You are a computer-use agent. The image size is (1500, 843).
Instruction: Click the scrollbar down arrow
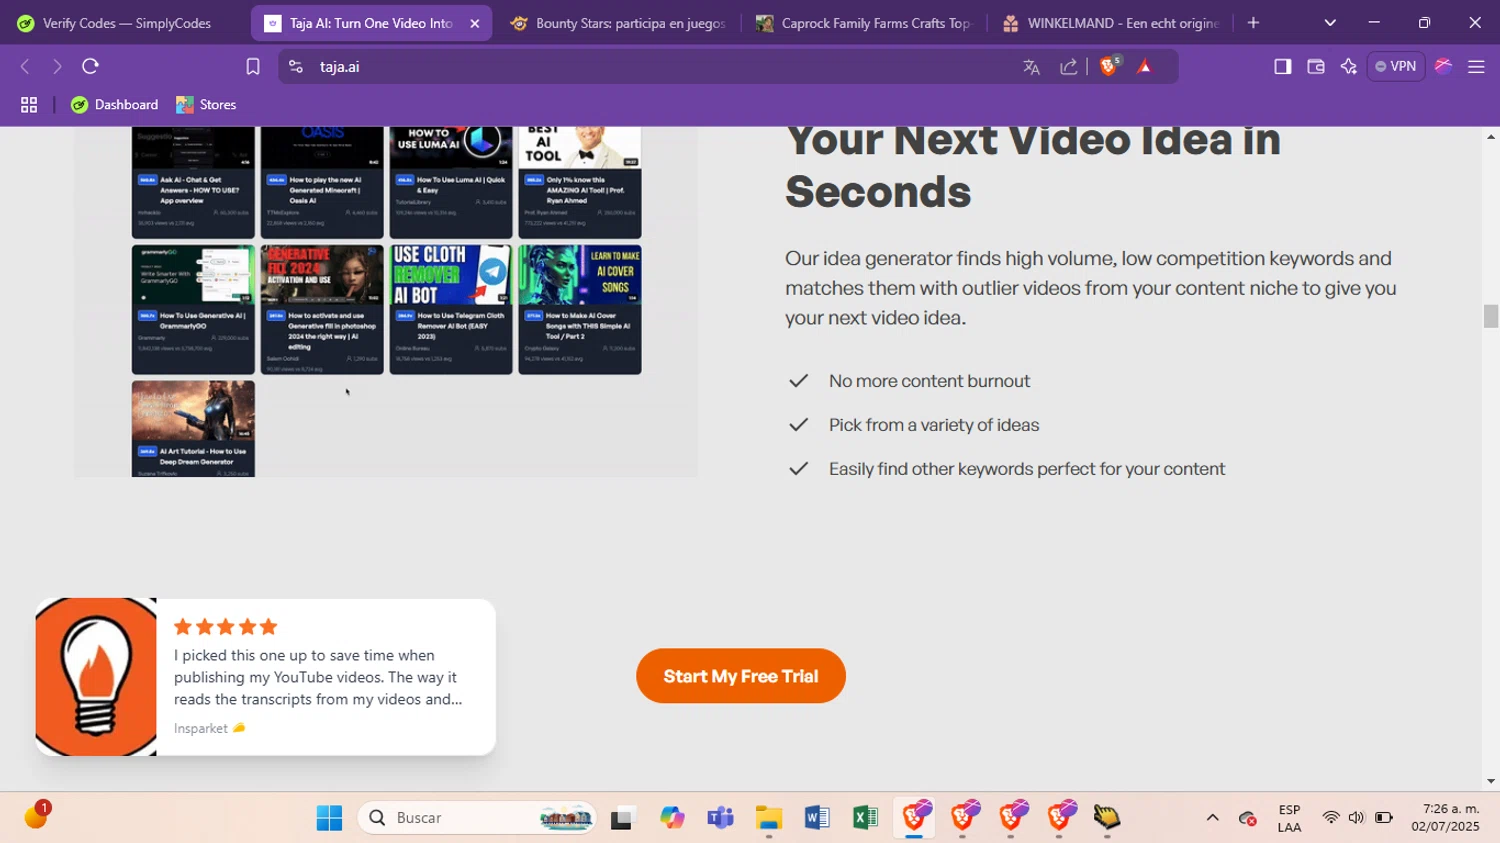1491,781
